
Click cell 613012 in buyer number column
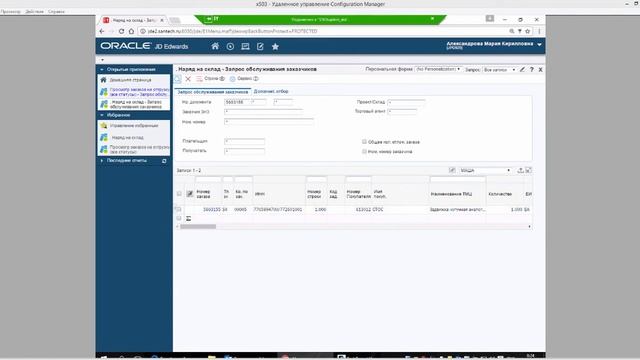363,209
